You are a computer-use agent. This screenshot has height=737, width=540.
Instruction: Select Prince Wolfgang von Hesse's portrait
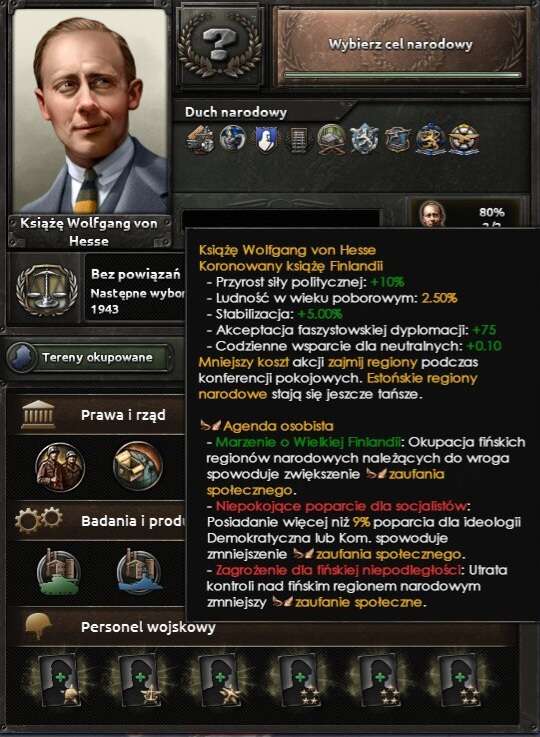coord(90,111)
